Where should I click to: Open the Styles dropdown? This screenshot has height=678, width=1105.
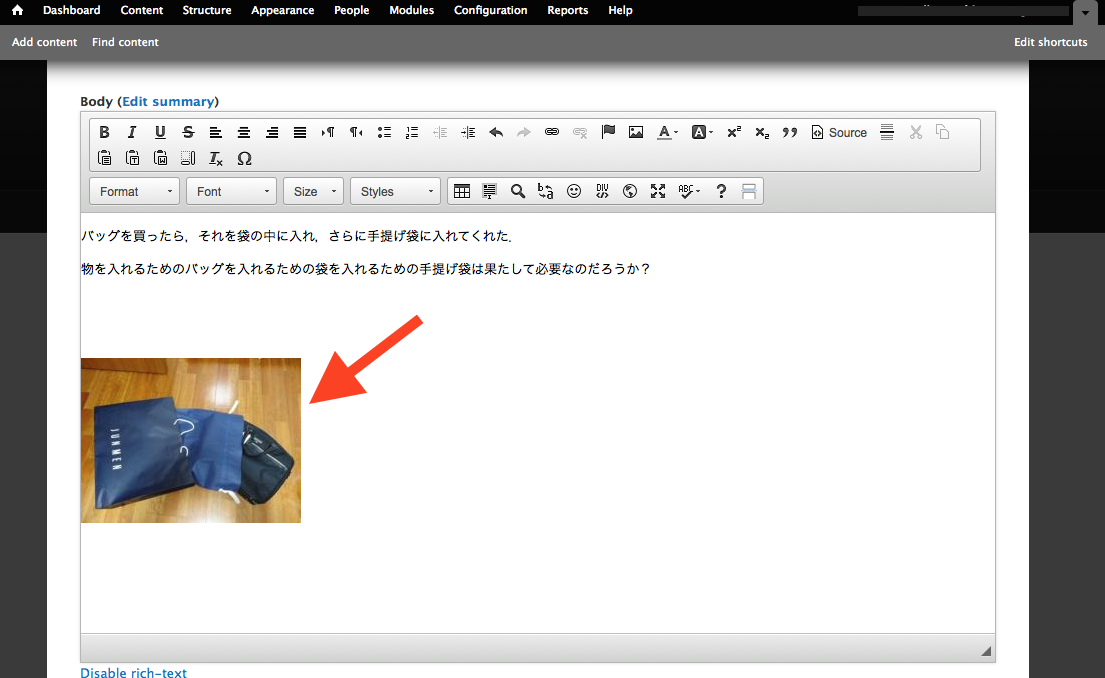394,190
